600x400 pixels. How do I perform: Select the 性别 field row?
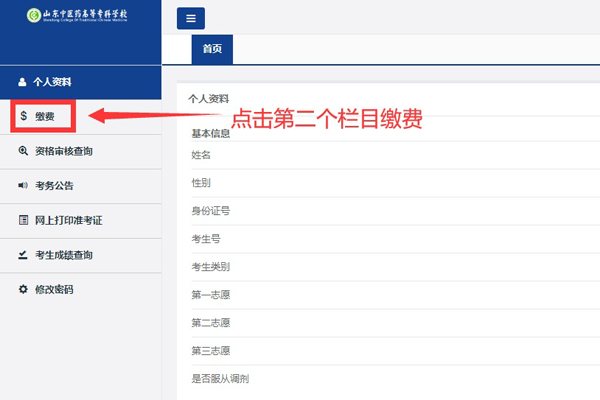point(396,183)
